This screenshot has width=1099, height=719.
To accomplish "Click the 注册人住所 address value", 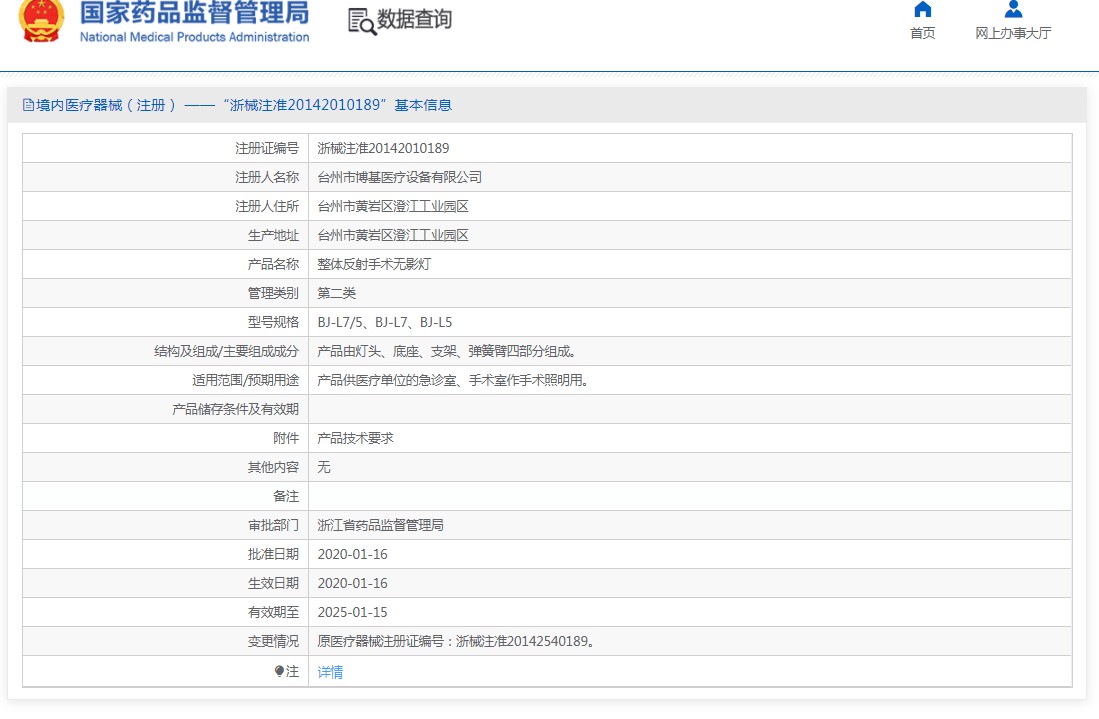I will (x=392, y=206).
